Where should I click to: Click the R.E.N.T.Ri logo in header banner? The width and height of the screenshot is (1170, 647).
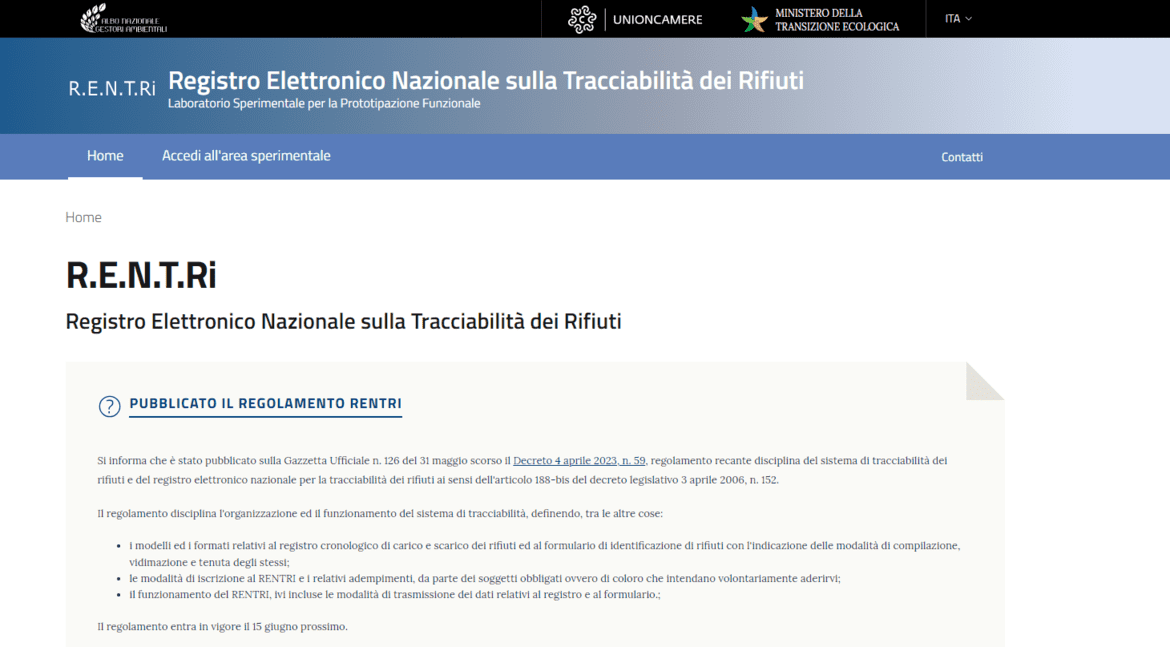111,88
